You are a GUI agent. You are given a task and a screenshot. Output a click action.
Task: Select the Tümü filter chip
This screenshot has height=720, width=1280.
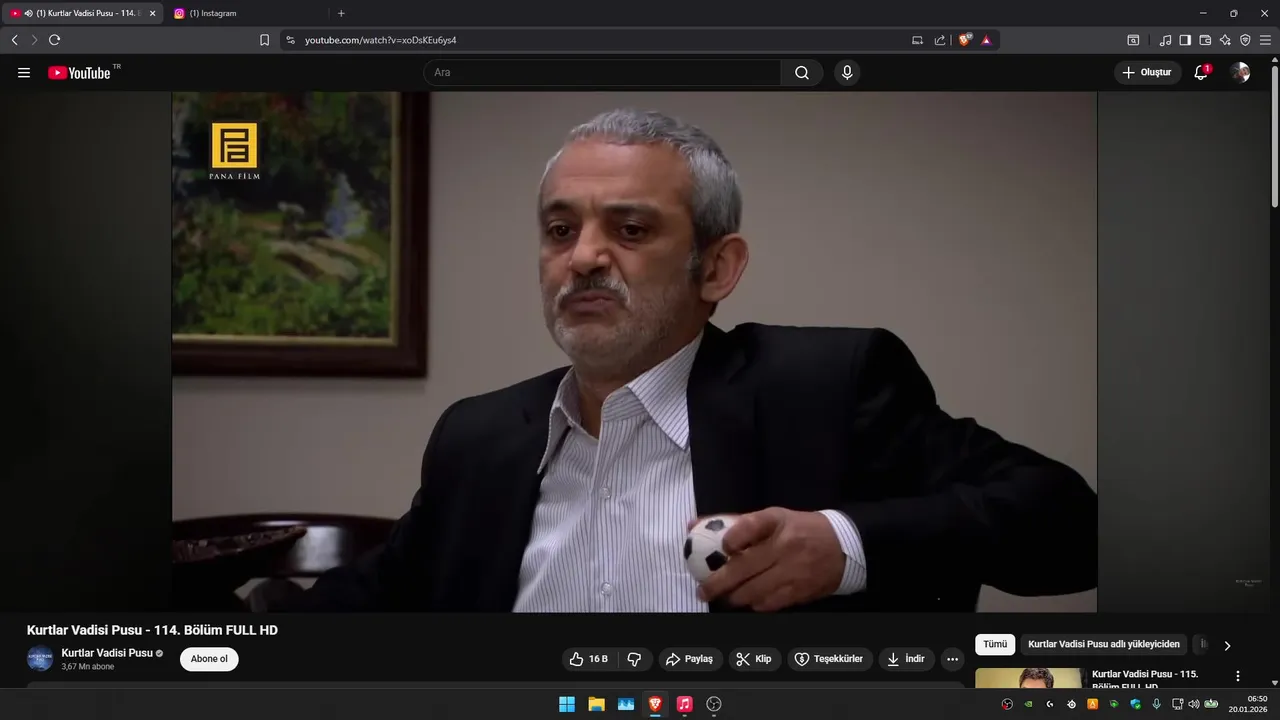tap(995, 645)
